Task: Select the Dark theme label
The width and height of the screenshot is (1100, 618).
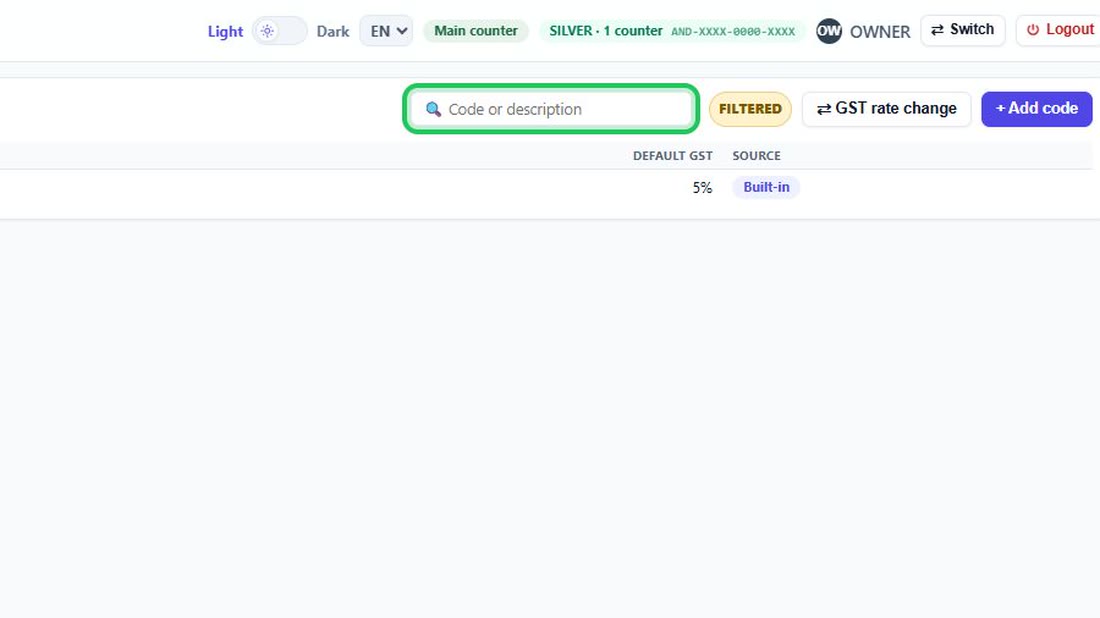Action: click(333, 32)
